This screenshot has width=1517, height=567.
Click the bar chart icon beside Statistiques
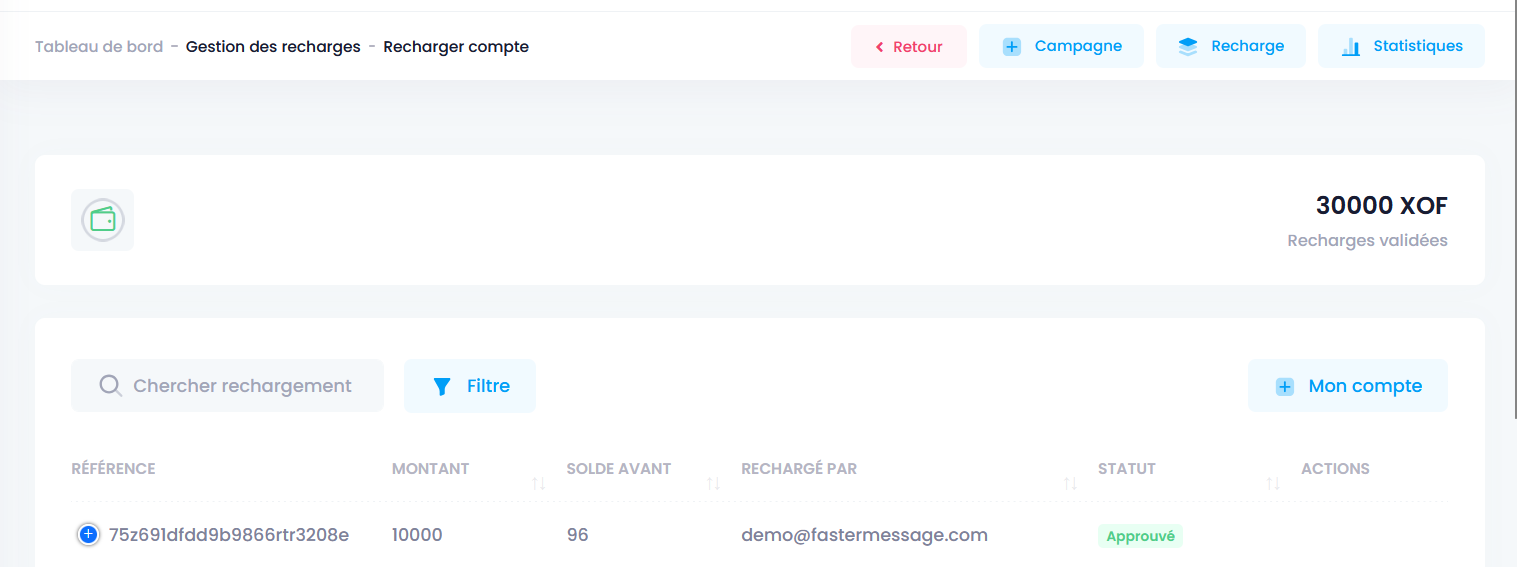(x=1350, y=47)
